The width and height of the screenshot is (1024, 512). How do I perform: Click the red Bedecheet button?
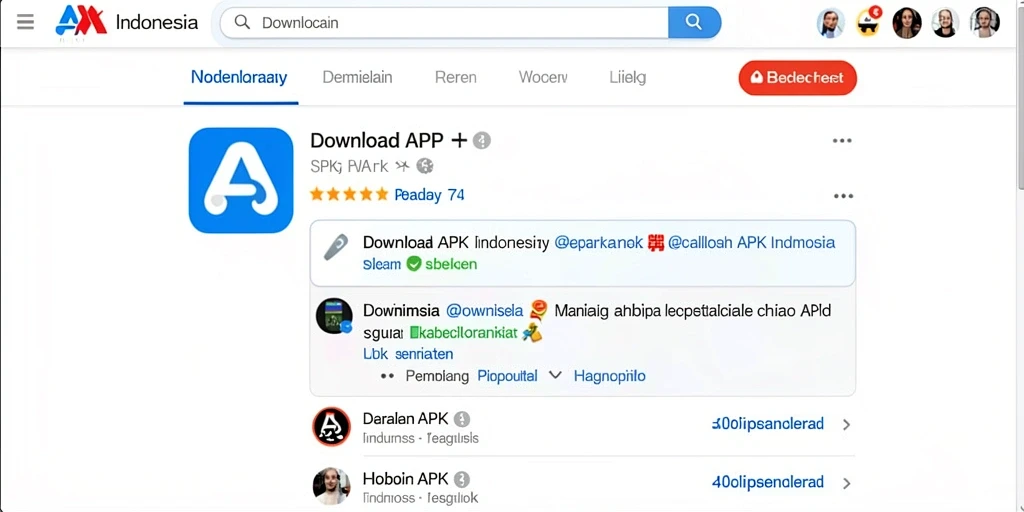click(x=797, y=78)
